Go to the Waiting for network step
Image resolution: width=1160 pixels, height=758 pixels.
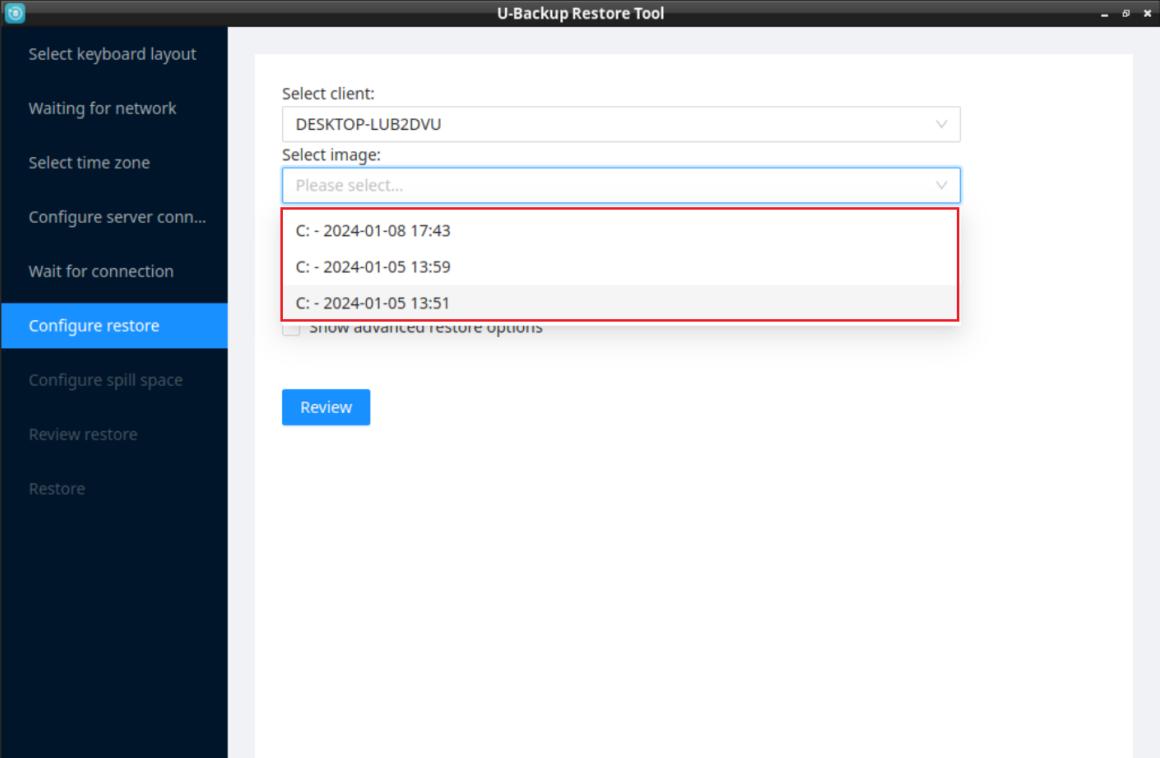tap(102, 108)
